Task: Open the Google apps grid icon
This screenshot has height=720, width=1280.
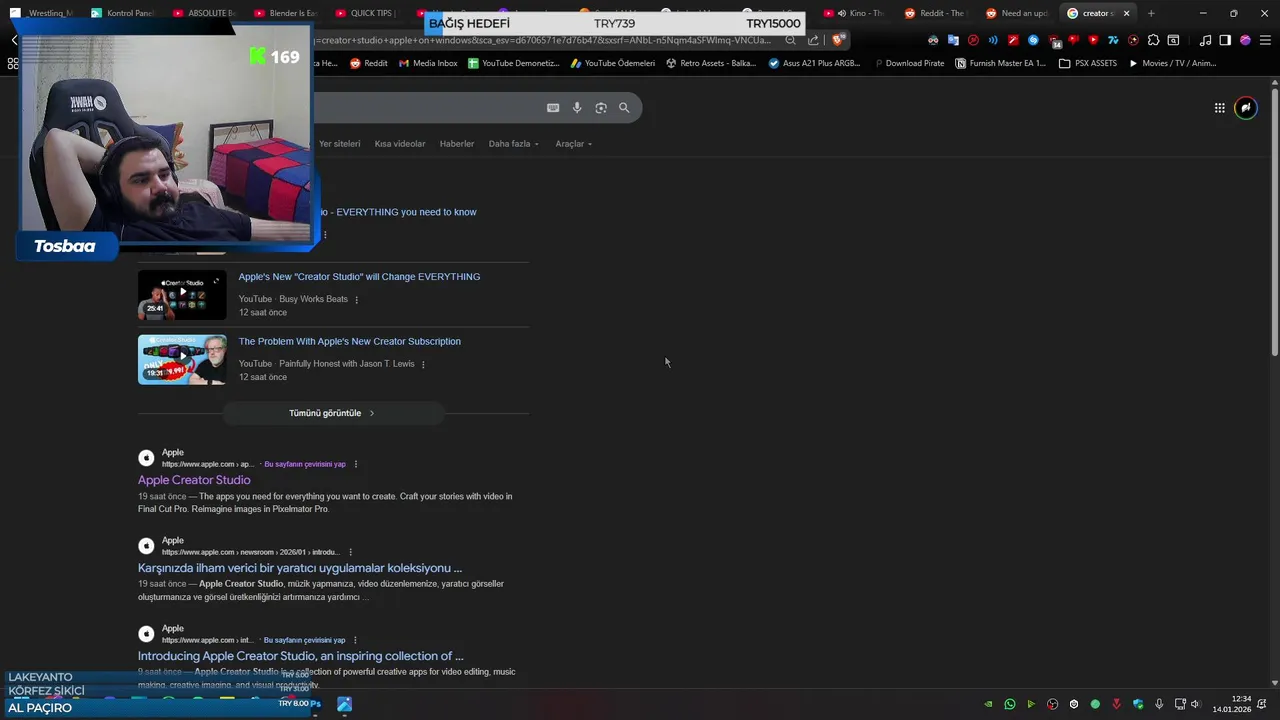Action: (1219, 108)
